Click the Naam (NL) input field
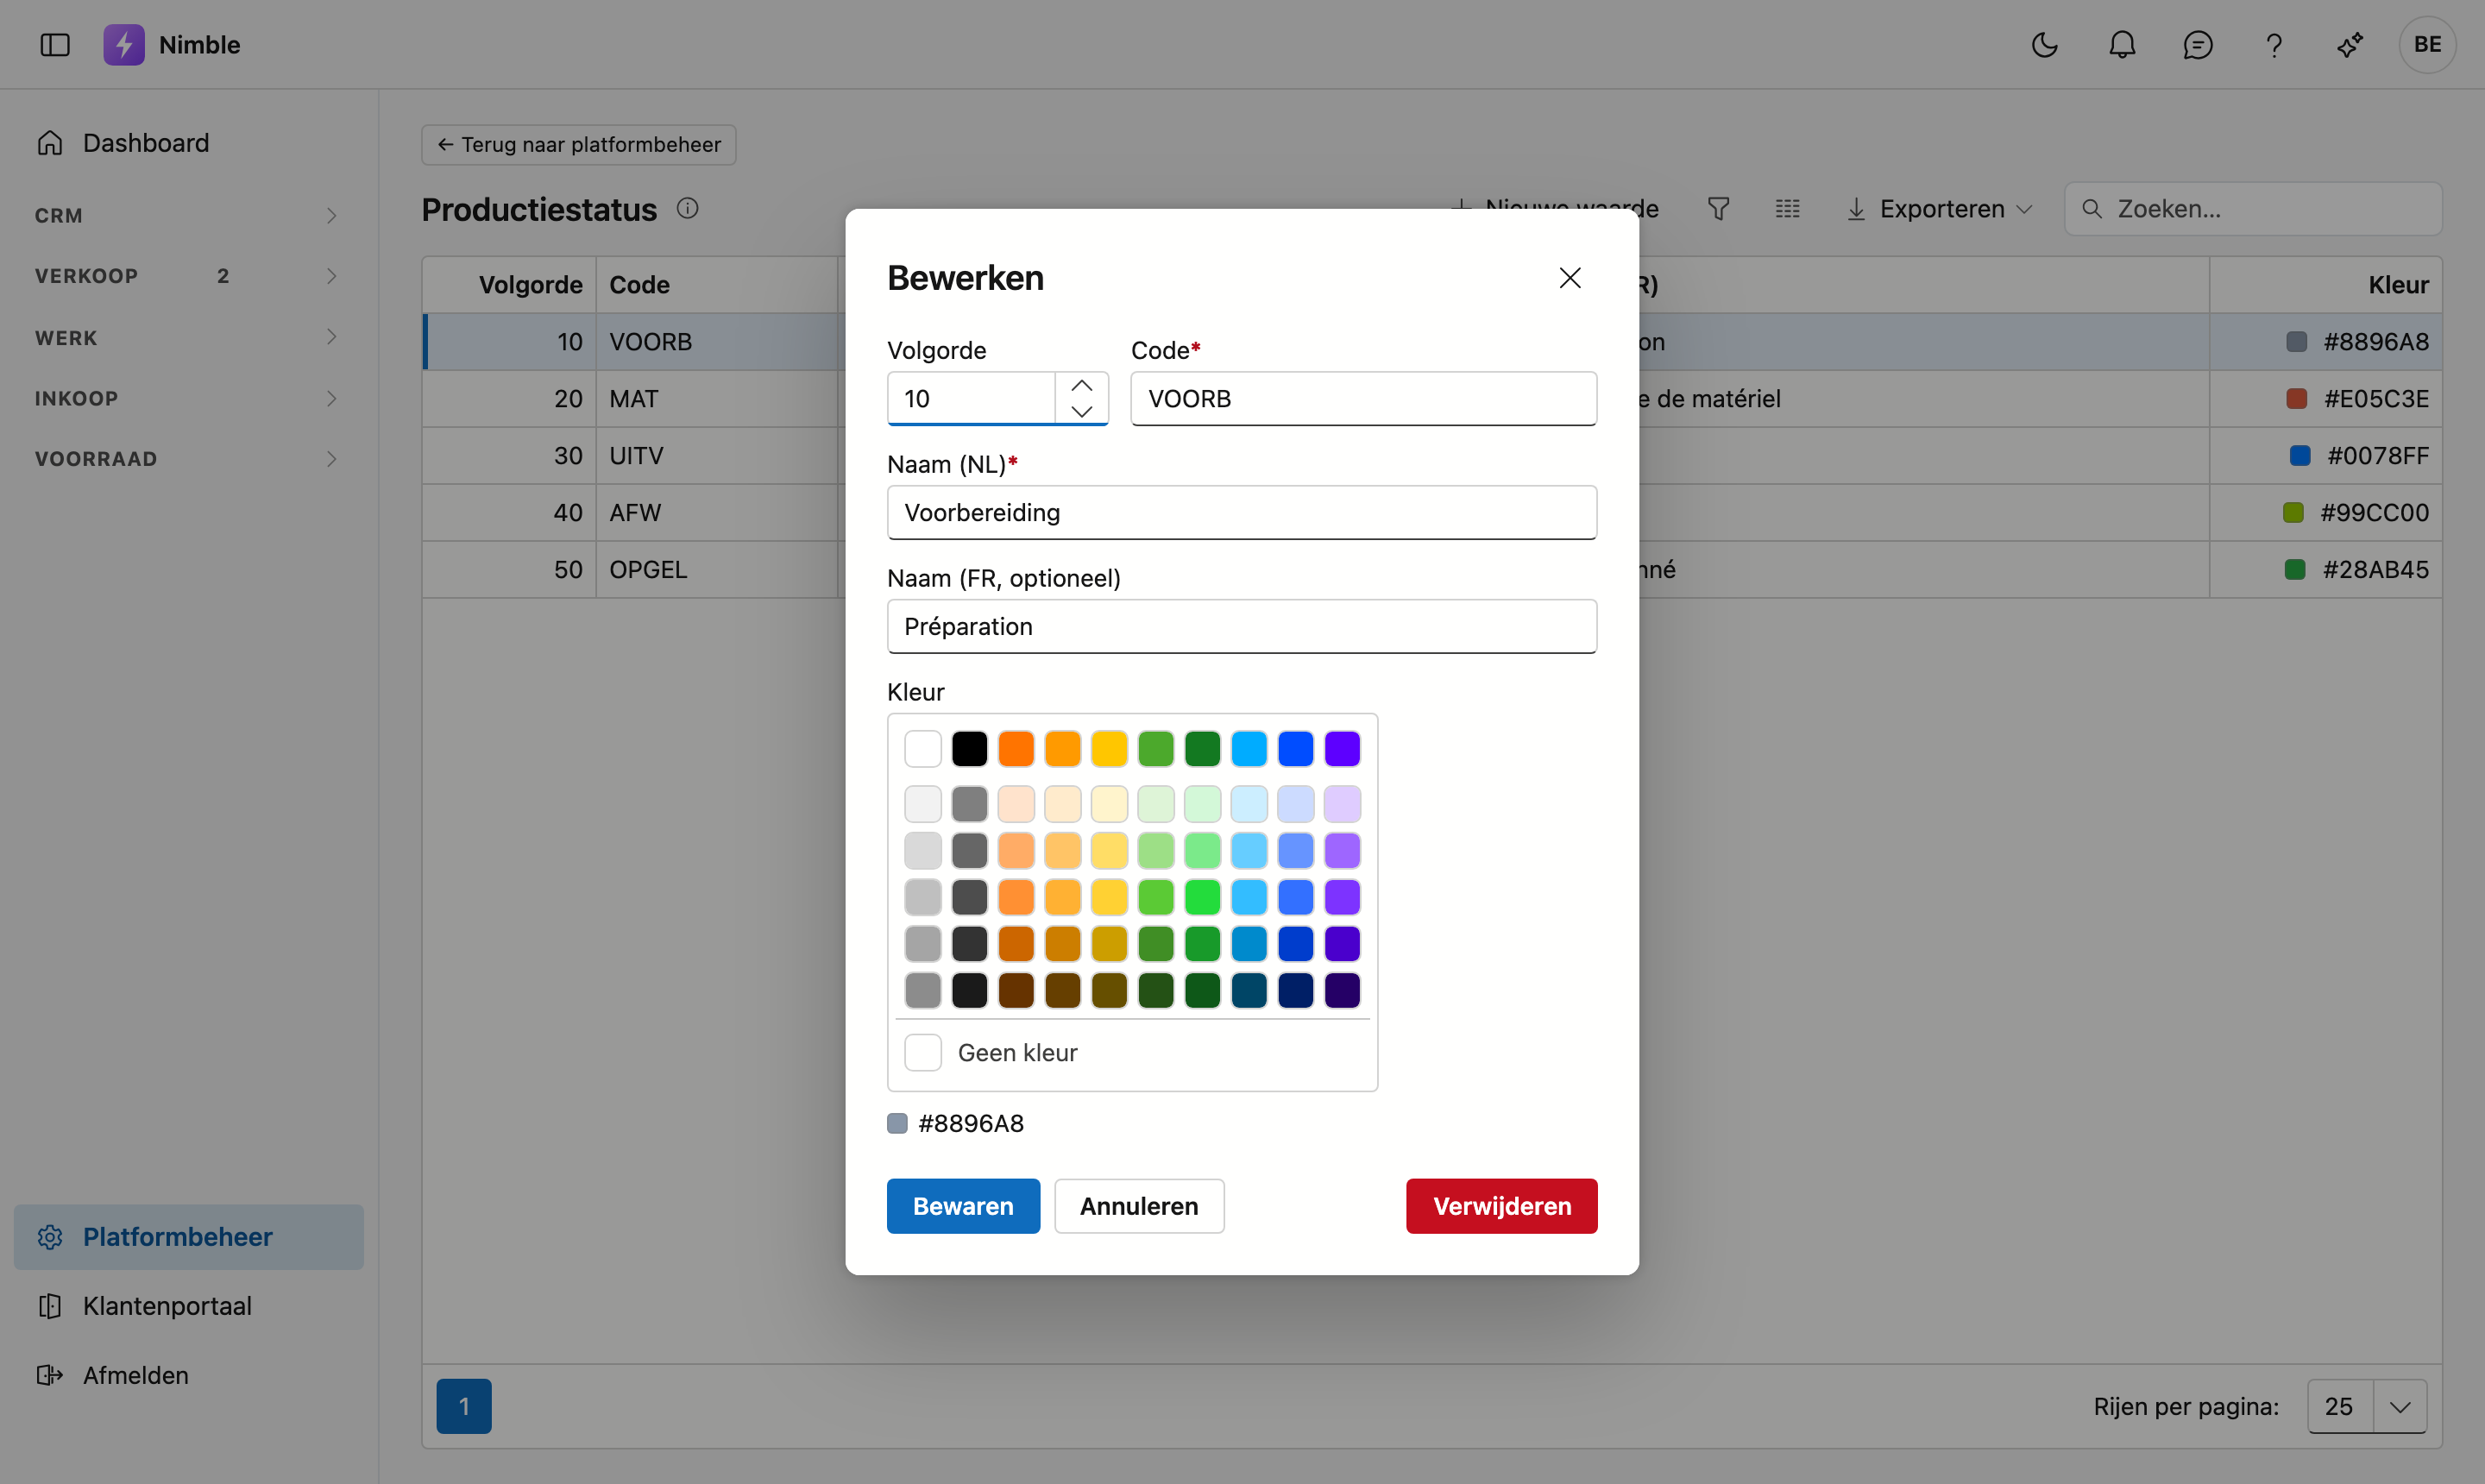 1242,513
